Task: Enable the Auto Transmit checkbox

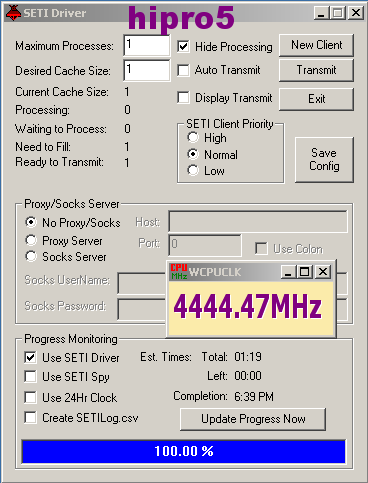Action: coord(183,70)
